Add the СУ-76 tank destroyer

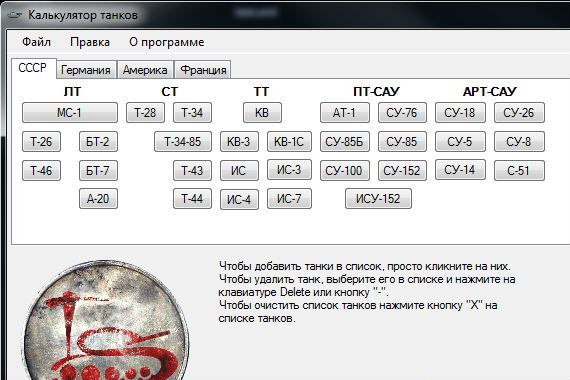pyautogui.click(x=402, y=112)
